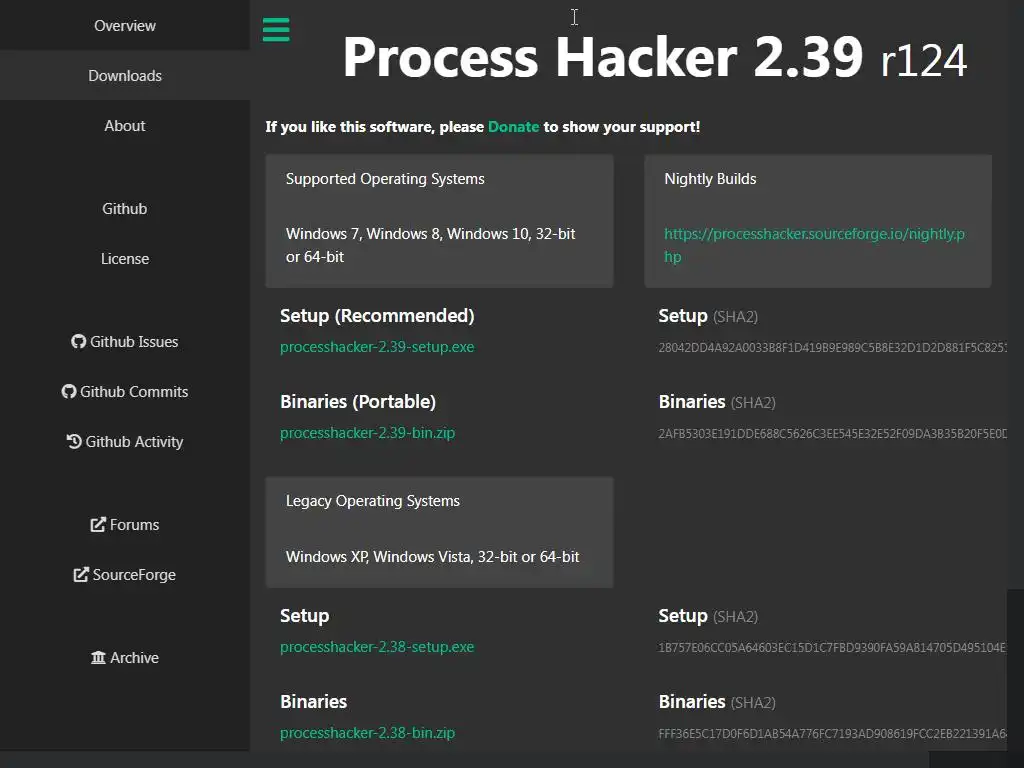The width and height of the screenshot is (1024, 768).
Task: Click the external link icon beside SourceForge
Action: point(81,575)
